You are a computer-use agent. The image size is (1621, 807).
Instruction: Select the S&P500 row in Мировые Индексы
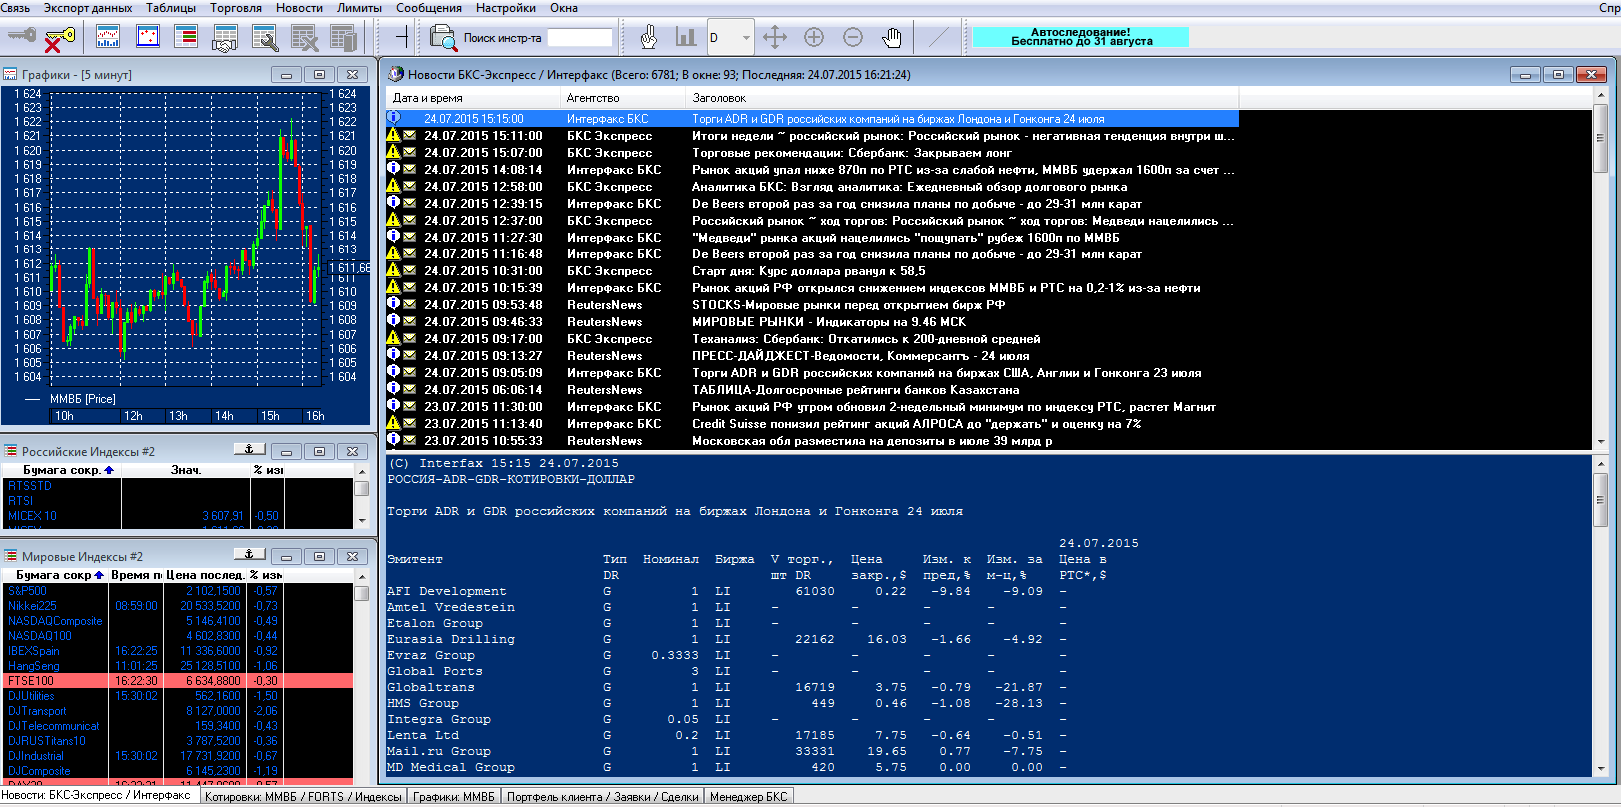(x=177, y=590)
